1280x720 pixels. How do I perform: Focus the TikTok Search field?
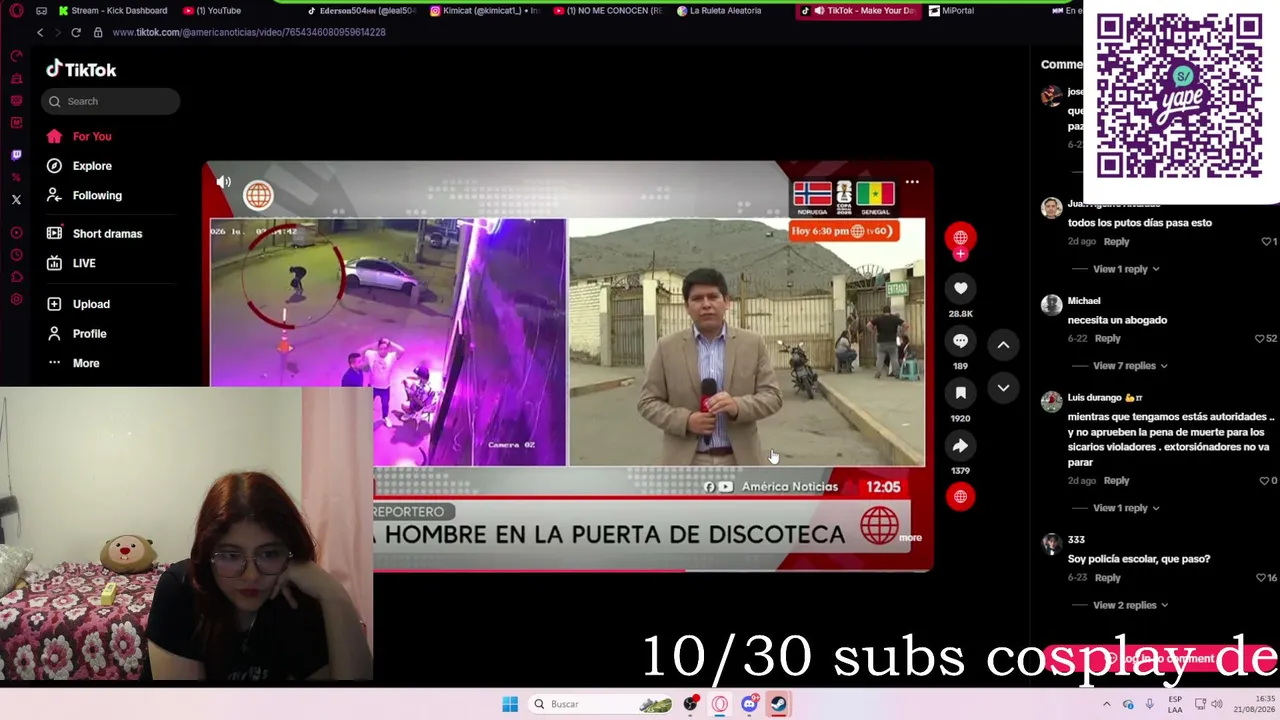pyautogui.click(x=111, y=101)
